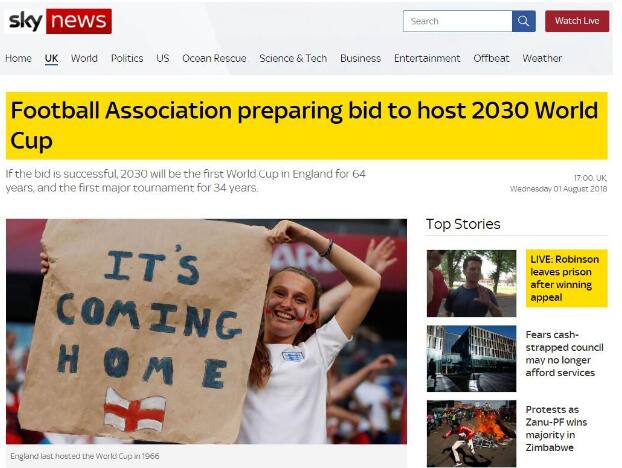Screen dimensions: 622x468
Task: Go to the Home section
Action: (x=18, y=58)
